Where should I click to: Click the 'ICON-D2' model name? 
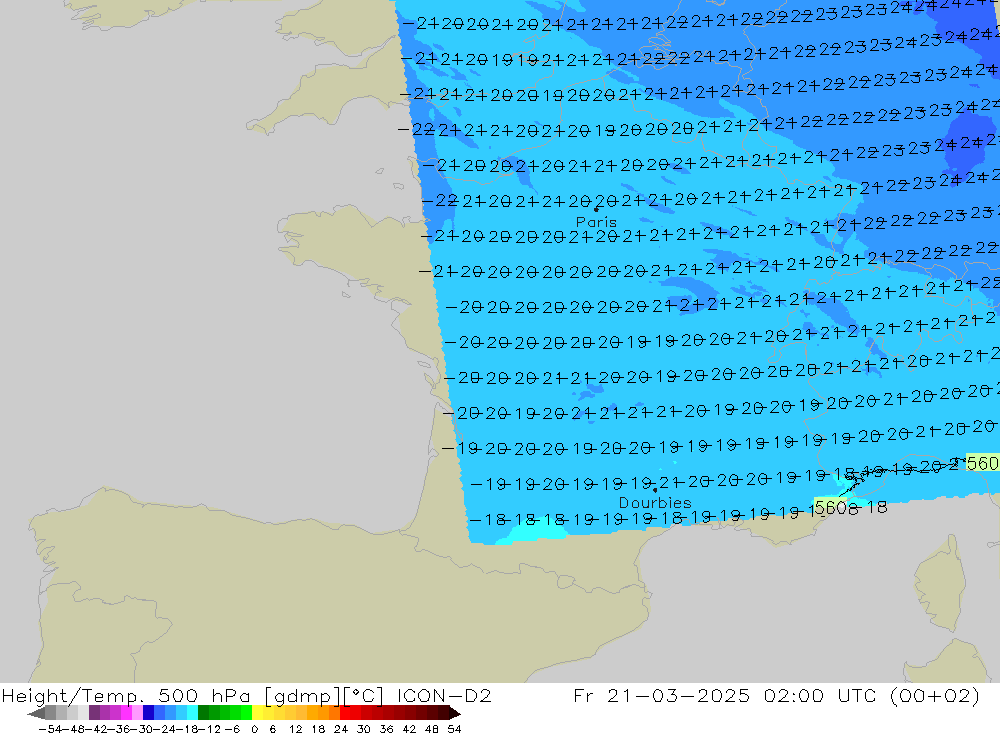444,695
